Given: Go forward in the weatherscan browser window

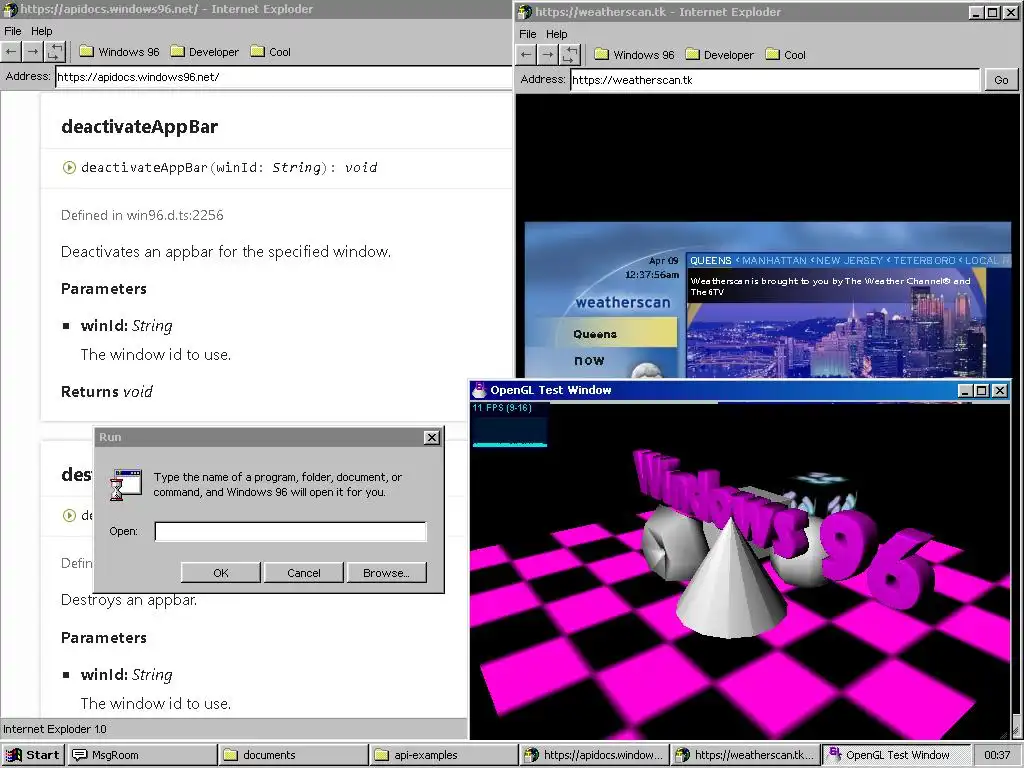Looking at the screenshot, I should click(548, 55).
